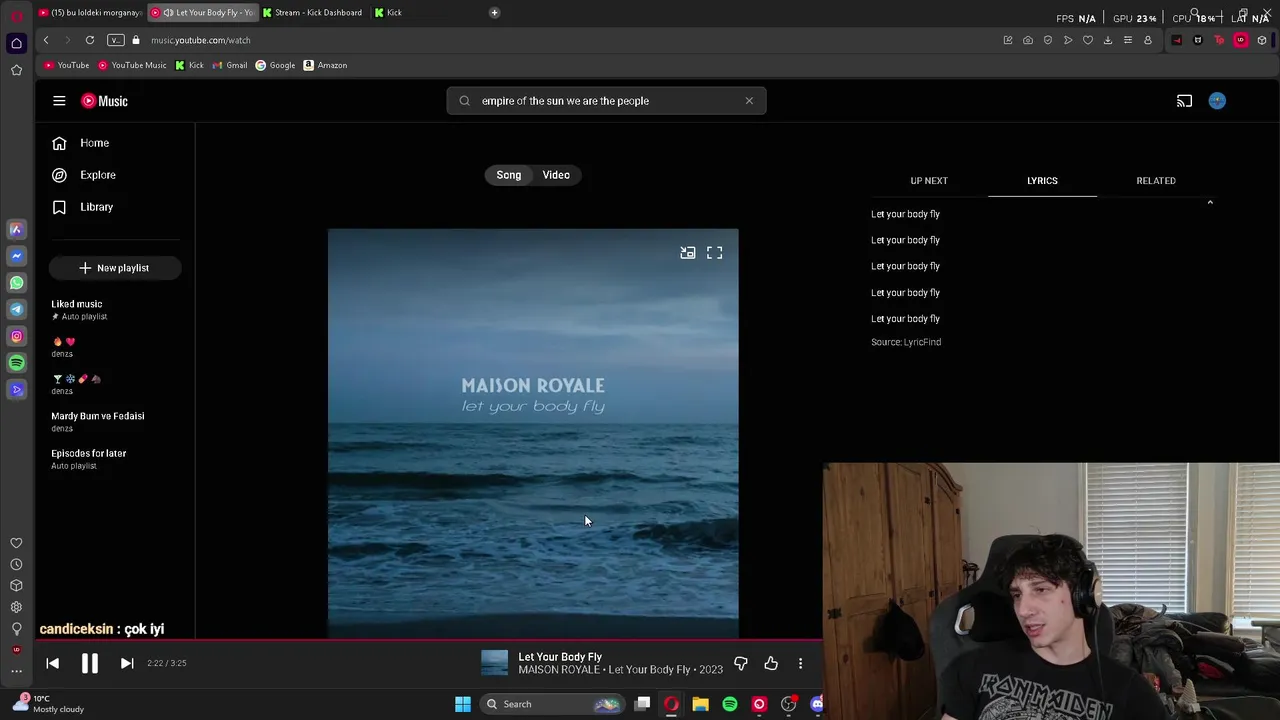Clear the search box with the X

[749, 101]
